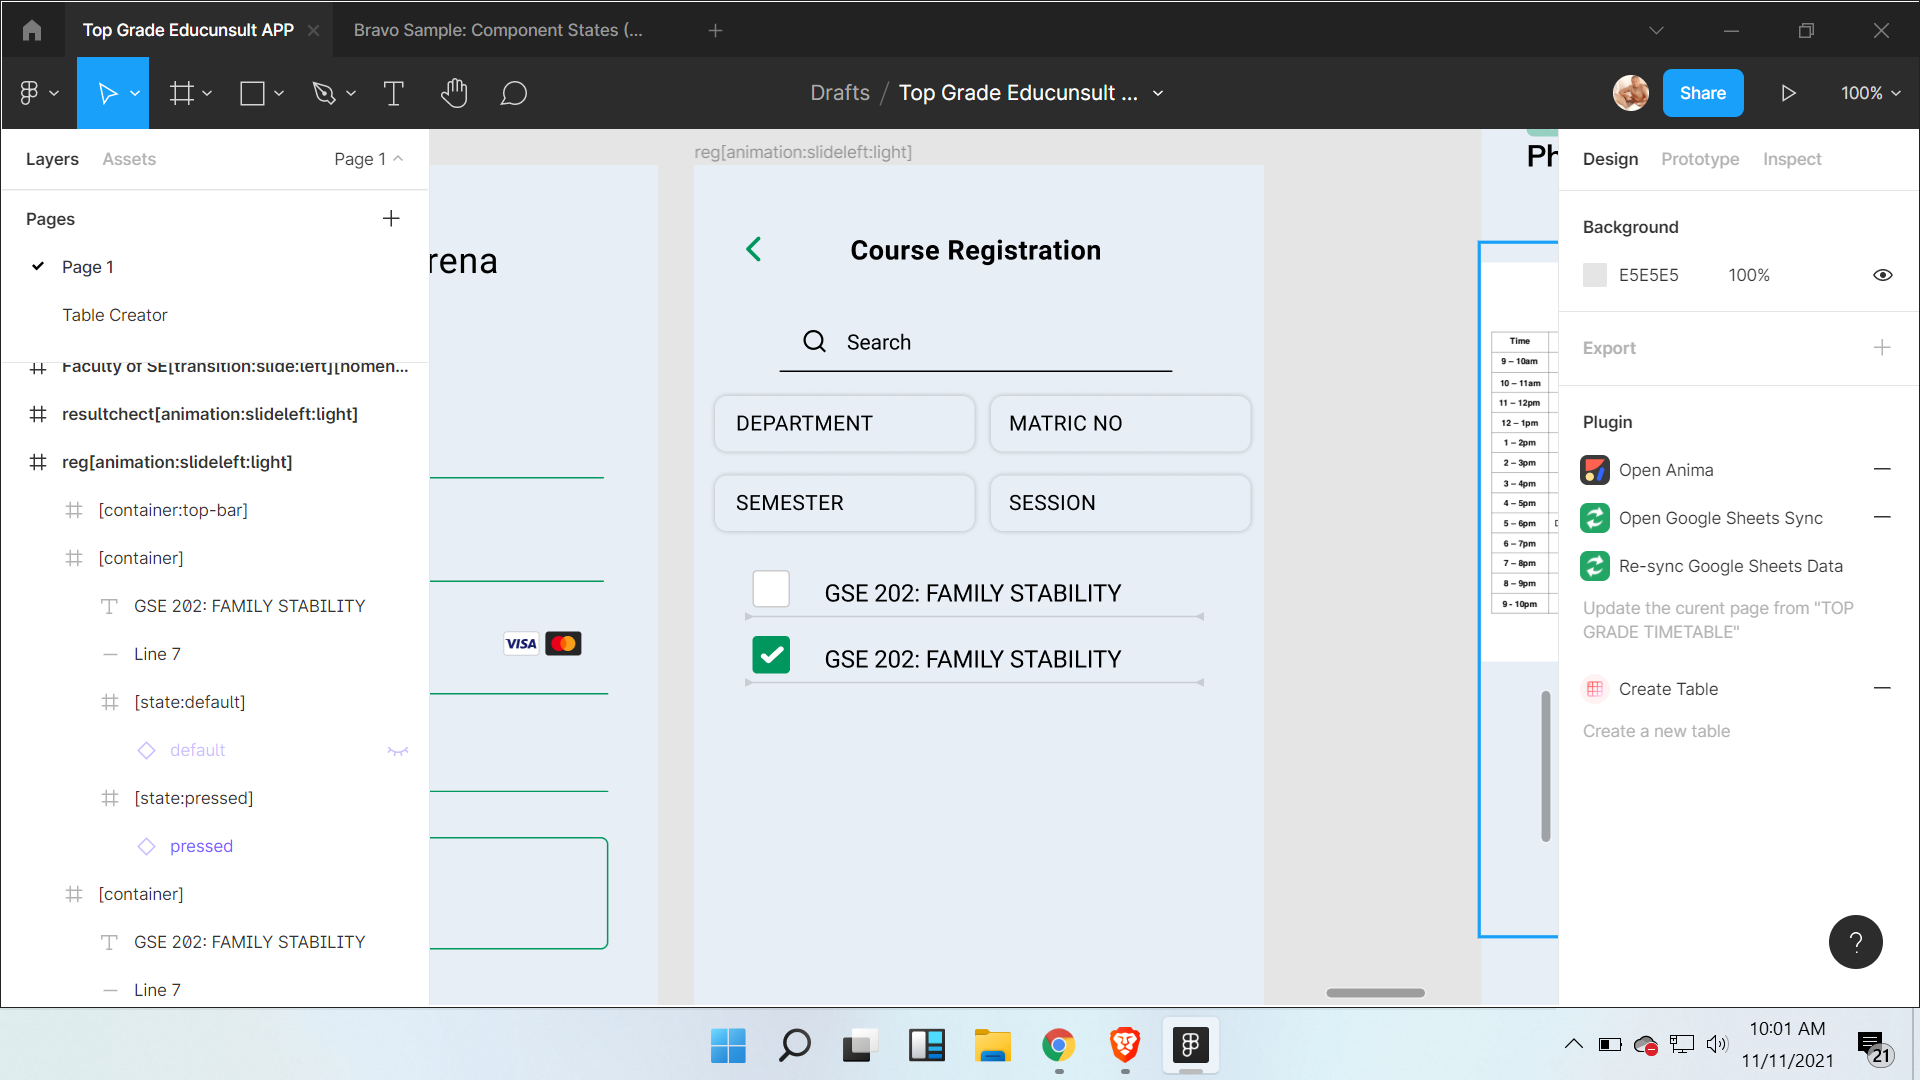Expand shape tools dropdown arrow
This screenshot has width=1920, height=1080.
tap(279, 93)
